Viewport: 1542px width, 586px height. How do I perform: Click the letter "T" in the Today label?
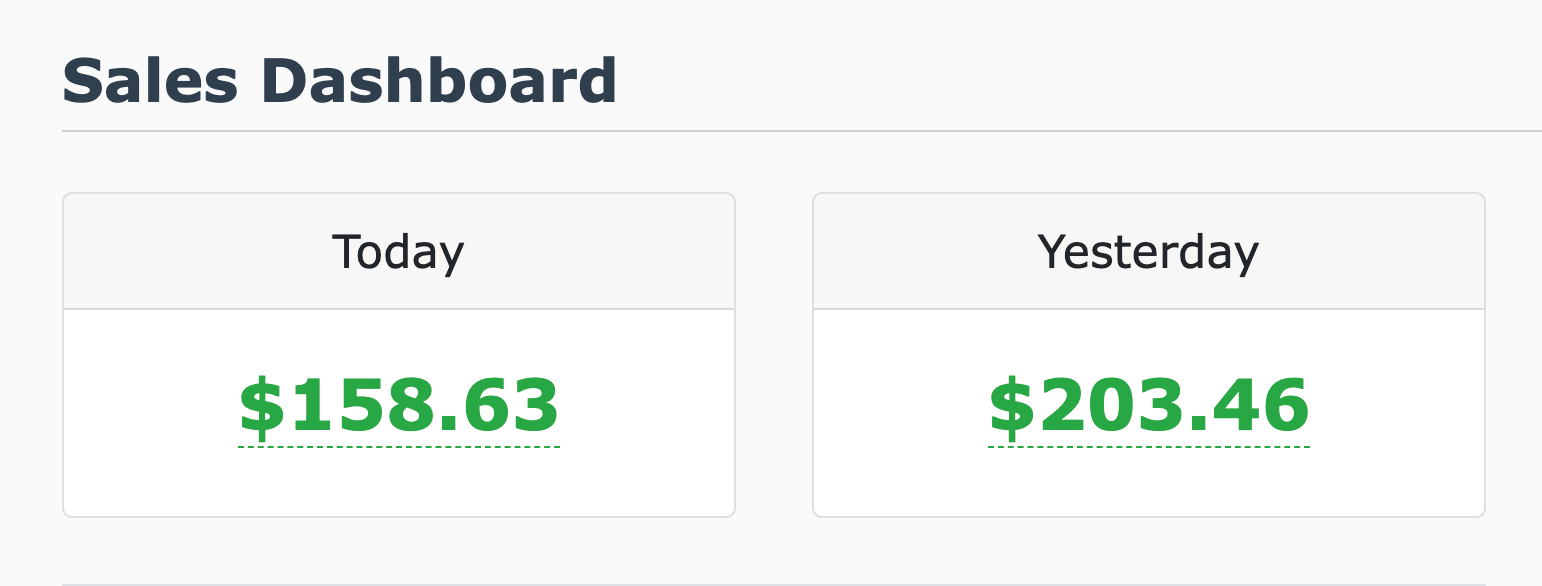pyautogui.click(x=344, y=252)
